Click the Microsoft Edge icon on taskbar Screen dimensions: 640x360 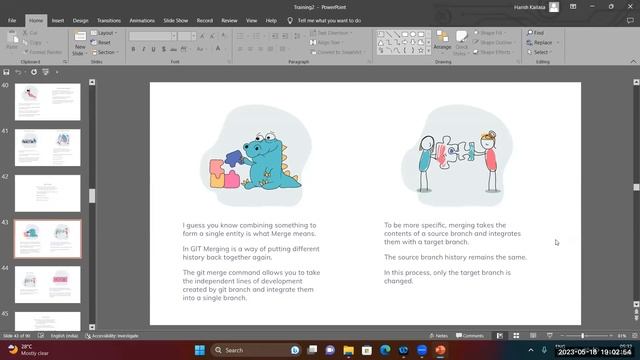(x=385, y=350)
